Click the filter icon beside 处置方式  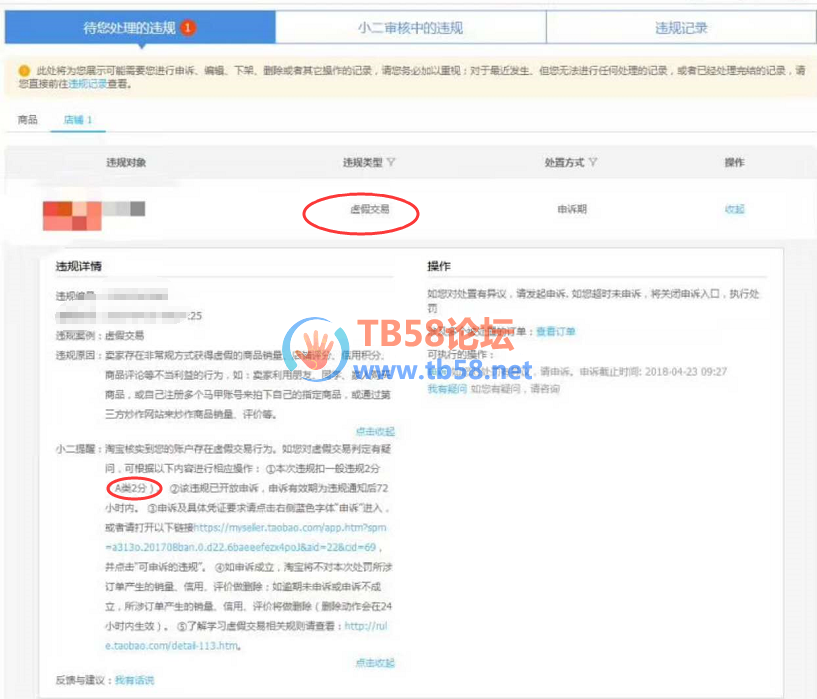(592, 163)
